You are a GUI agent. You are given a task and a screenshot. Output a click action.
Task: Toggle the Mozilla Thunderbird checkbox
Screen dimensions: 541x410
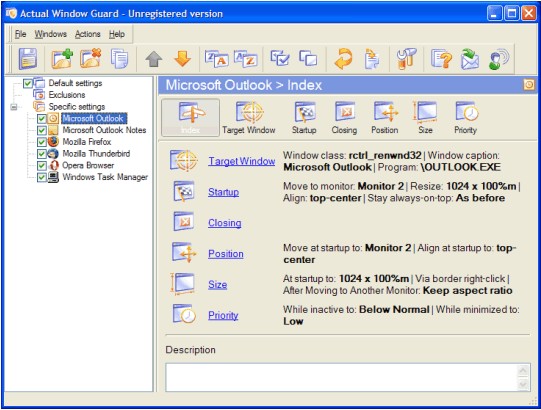tap(41, 154)
